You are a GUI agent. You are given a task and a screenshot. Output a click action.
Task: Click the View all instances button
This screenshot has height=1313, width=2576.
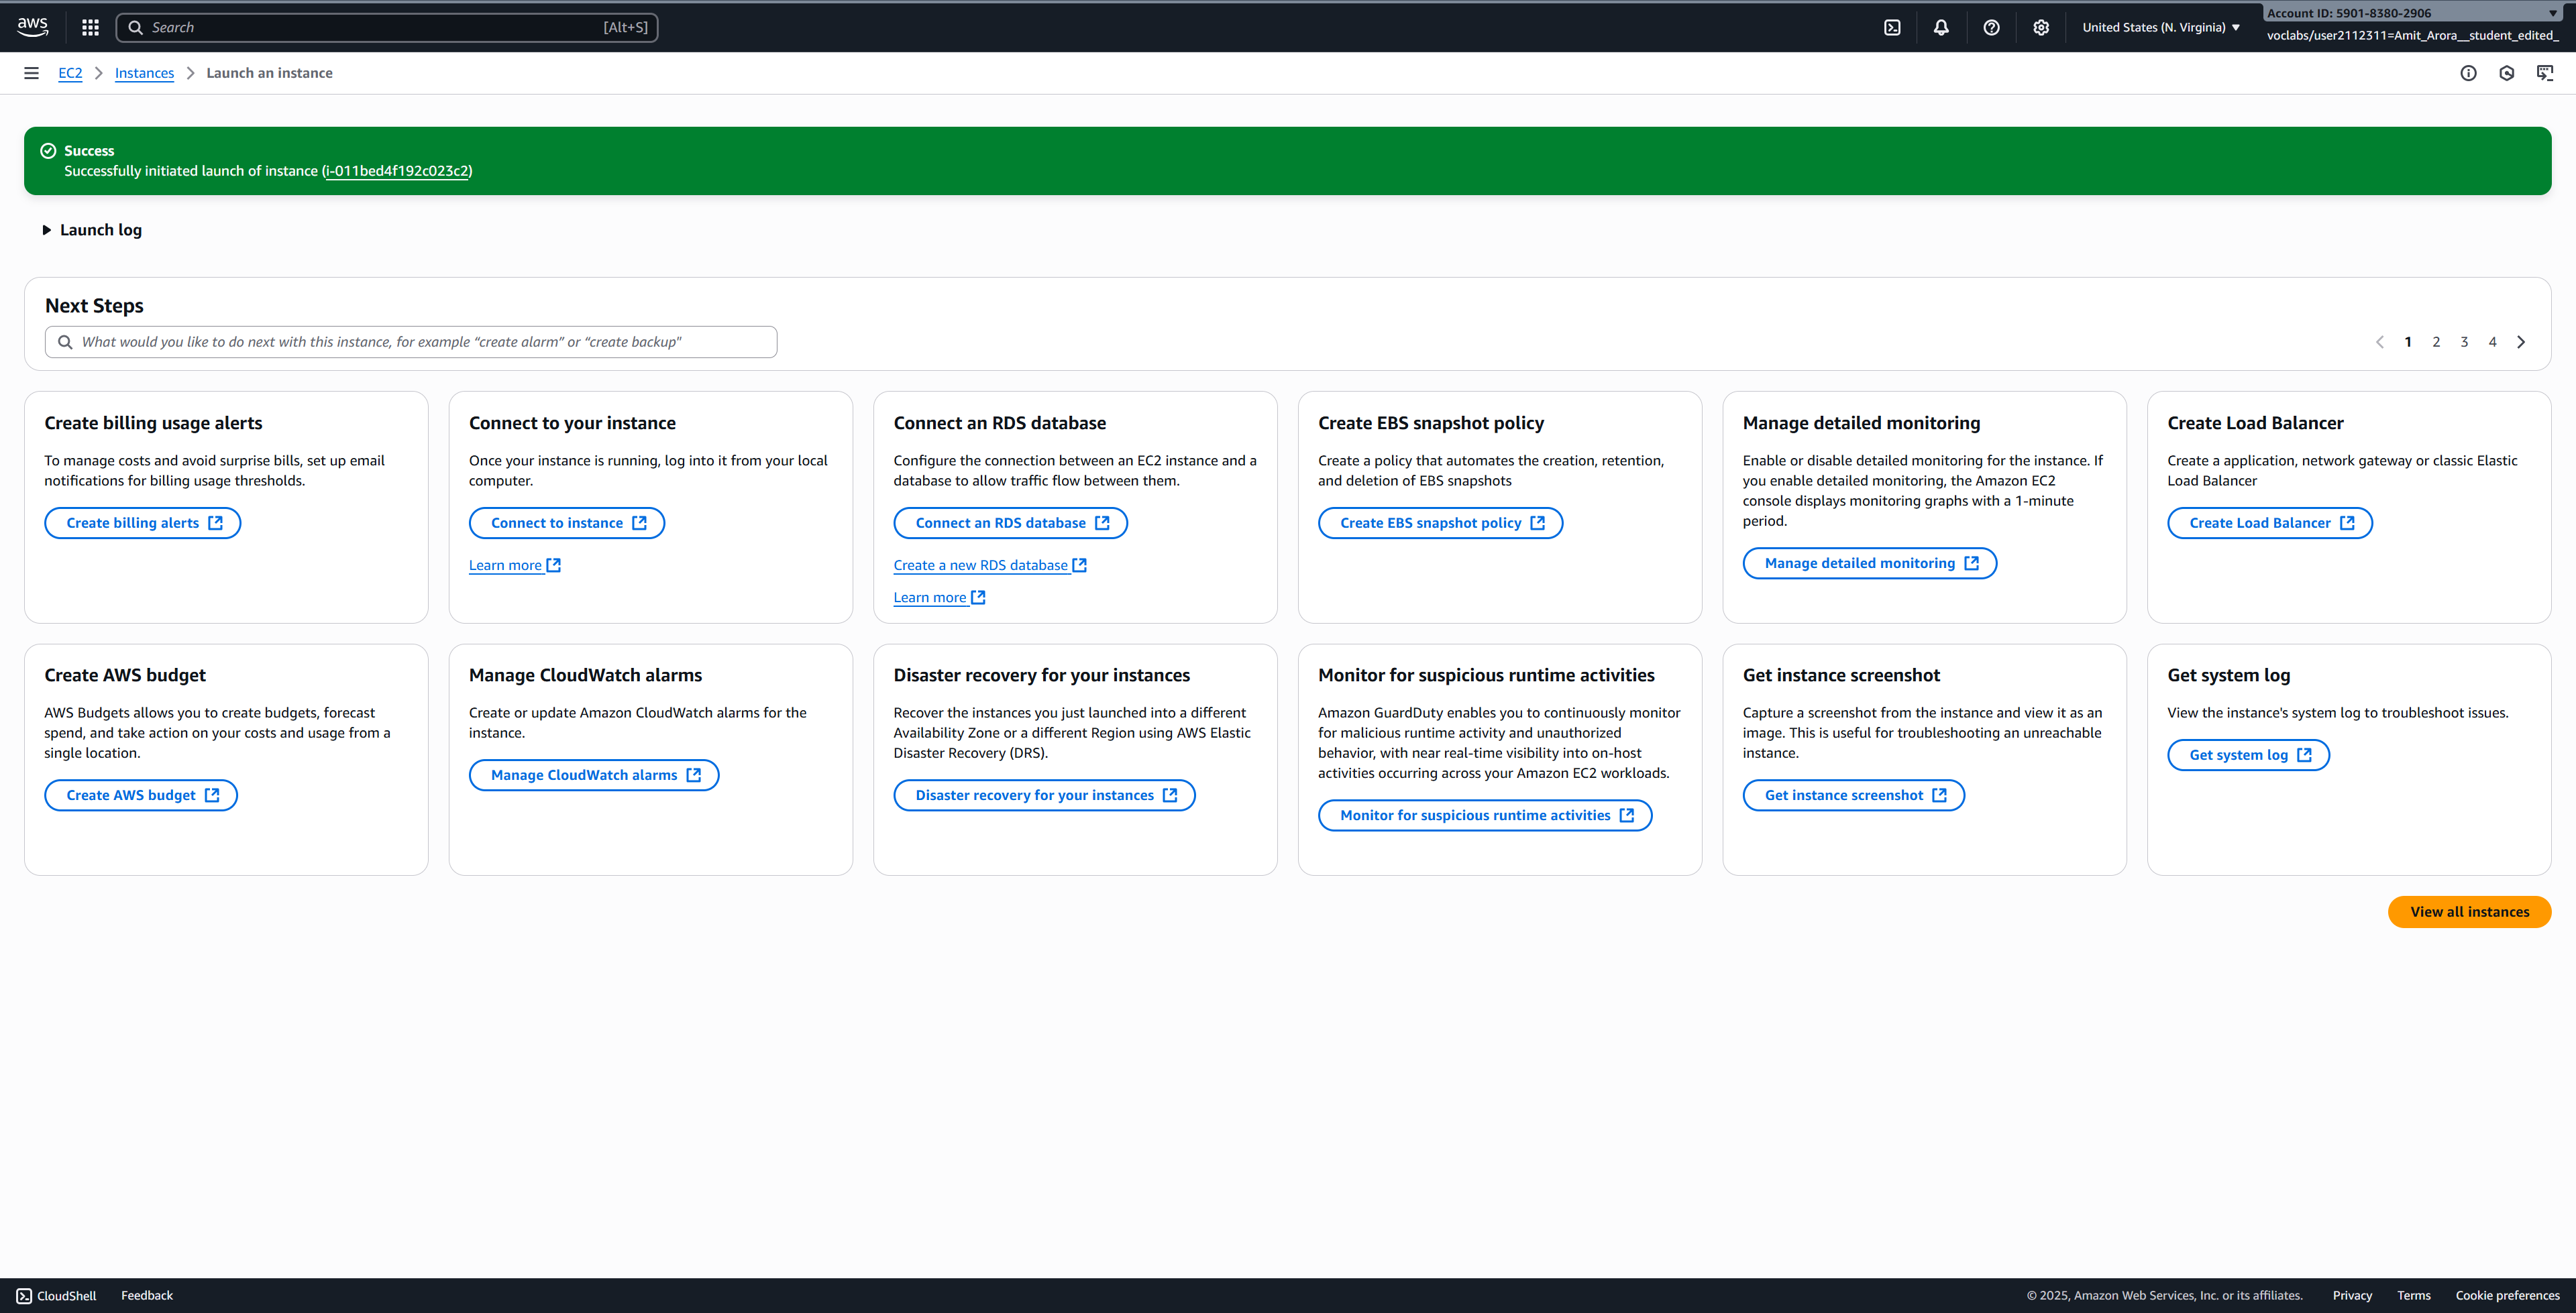[2468, 912]
